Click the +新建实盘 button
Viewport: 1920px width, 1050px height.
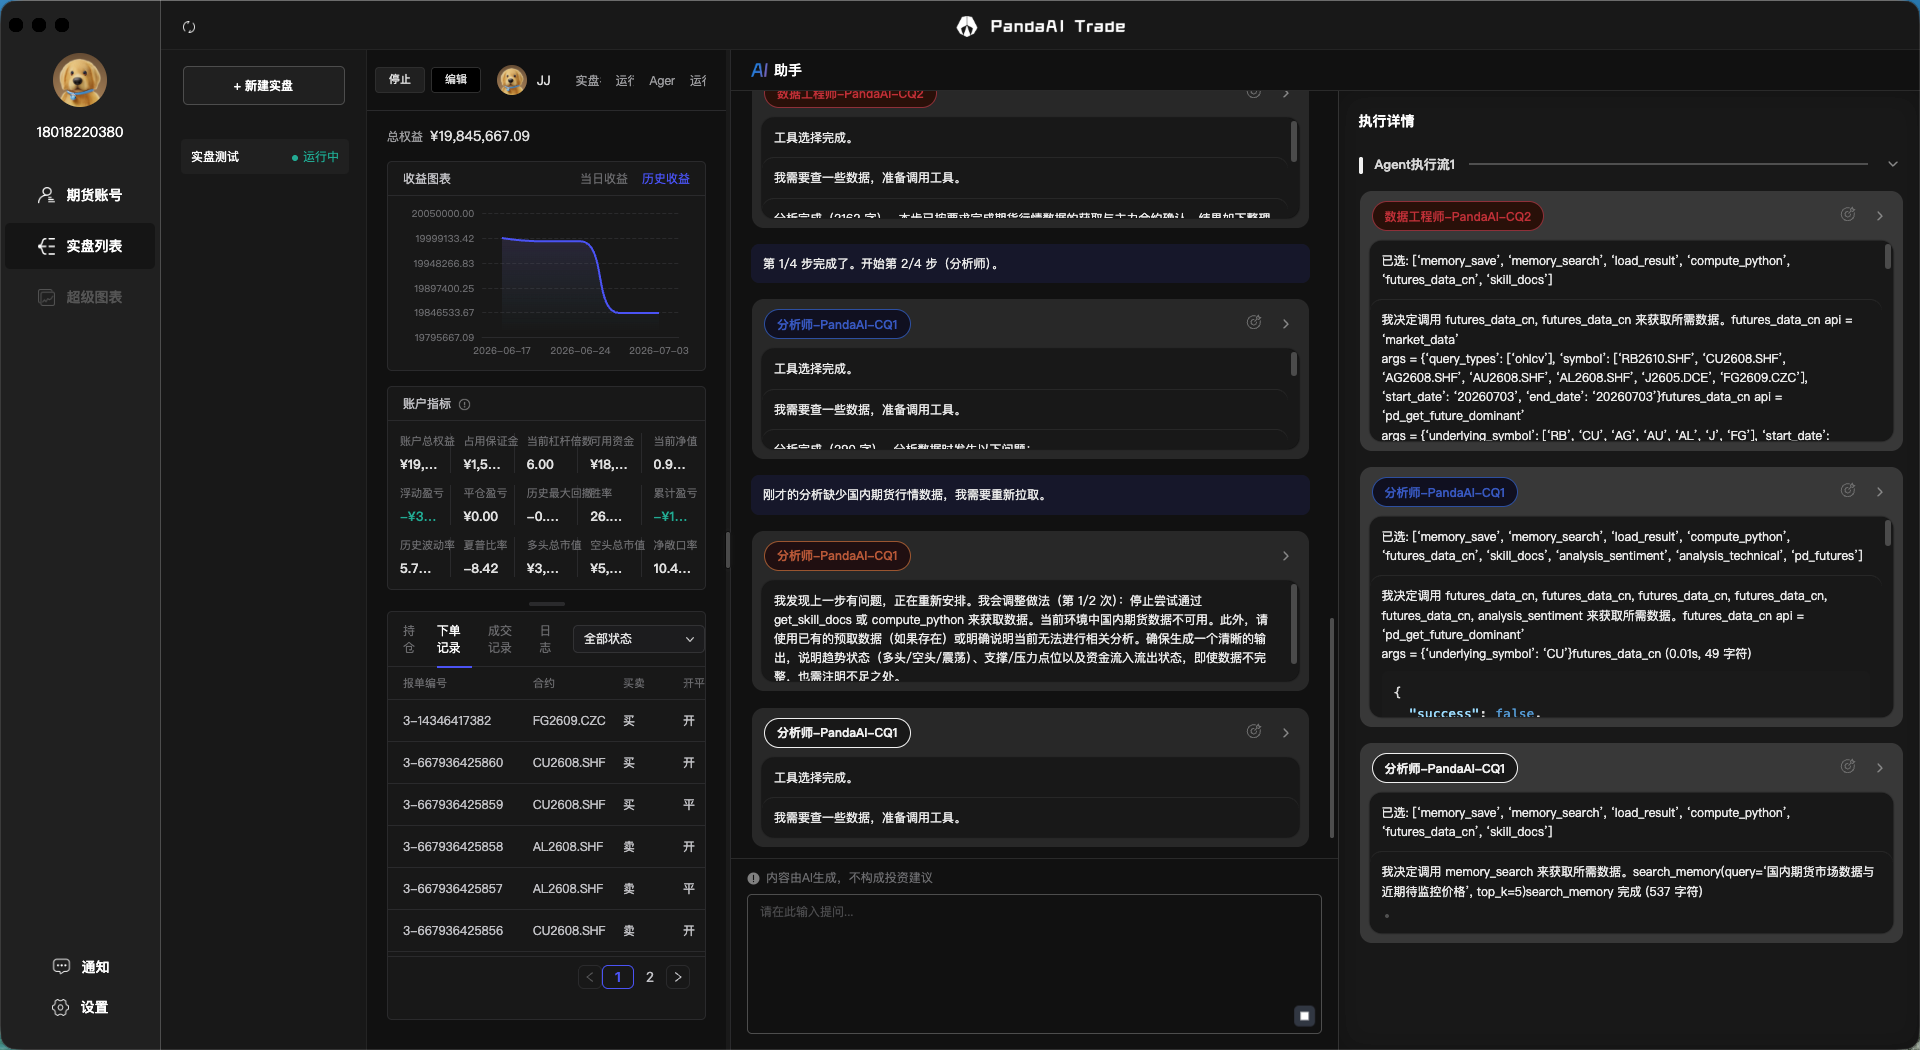[x=264, y=86]
